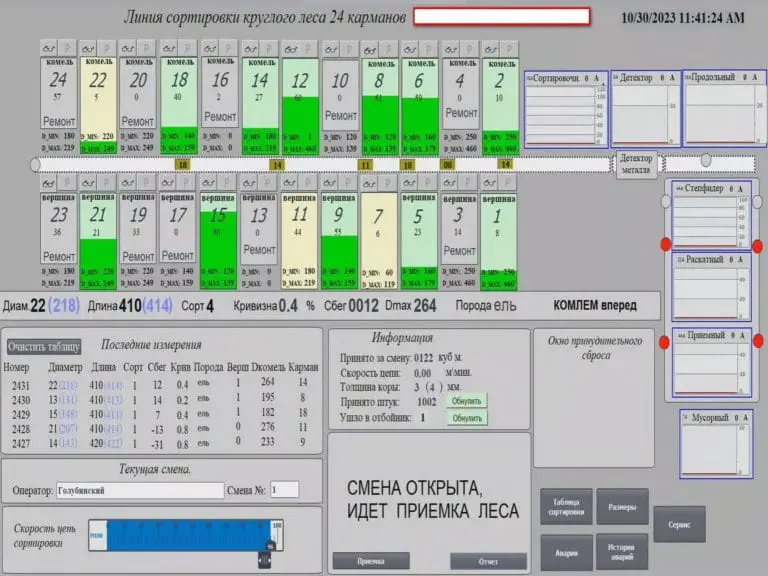Click the blue chain speed scale bar

click(x=187, y=535)
